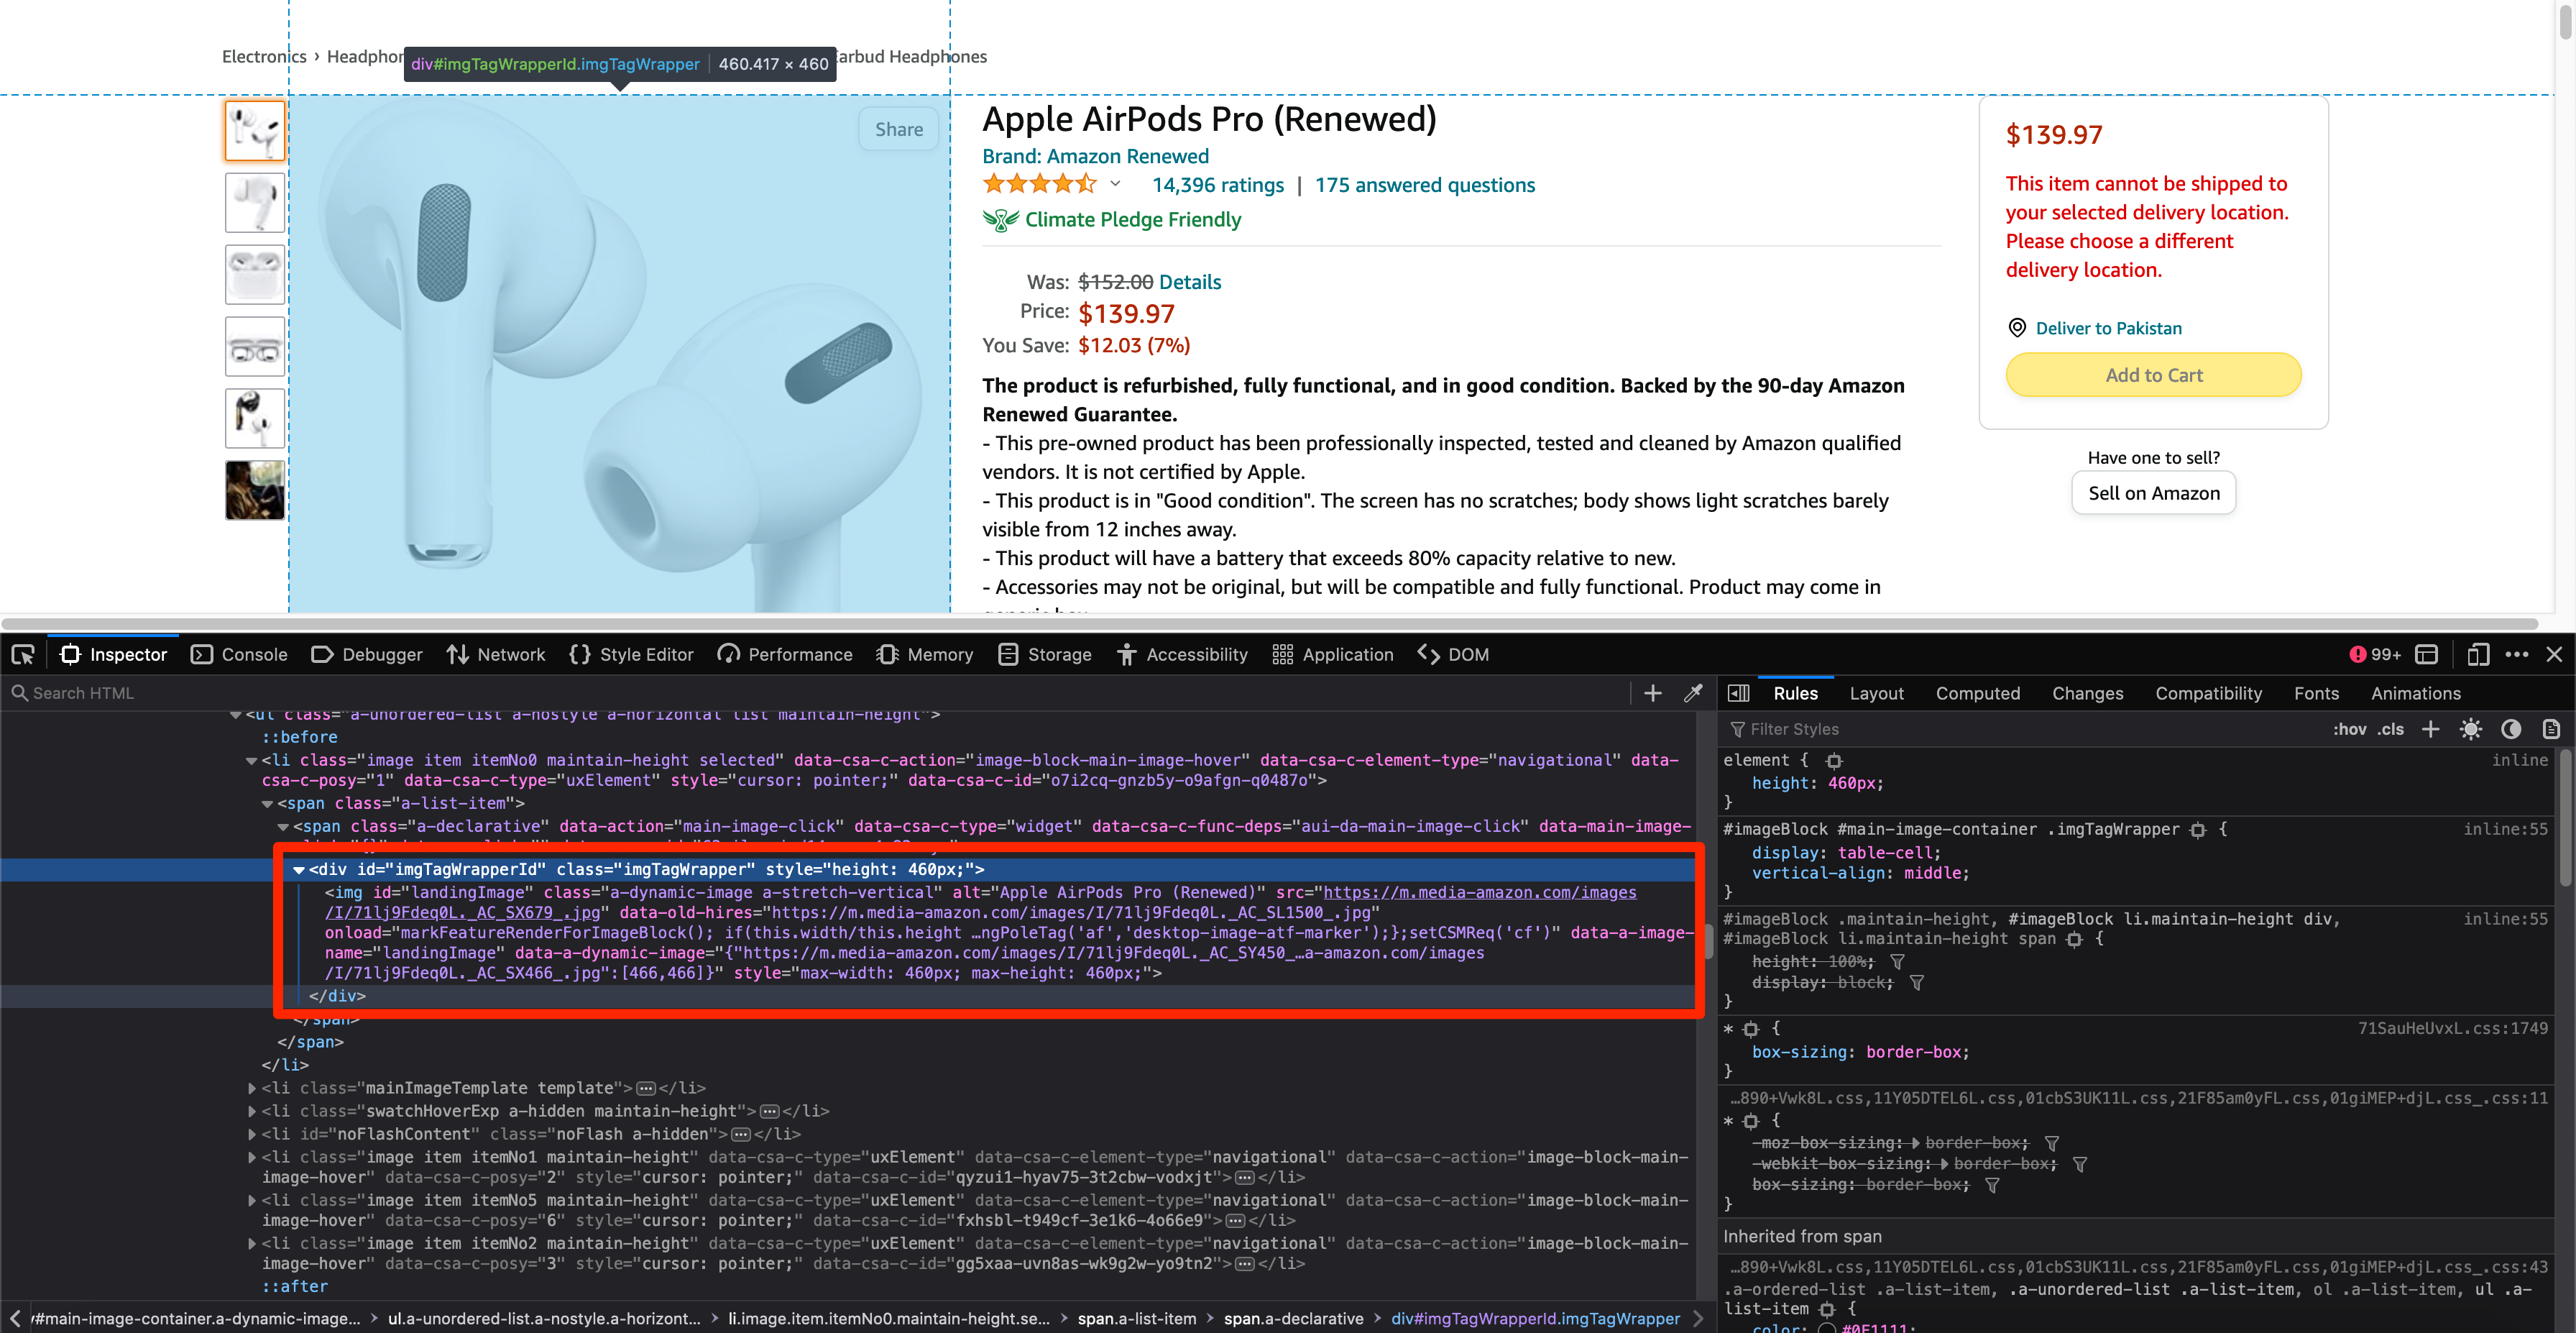Click selector highlighter beside .imgTagWrapper rule
This screenshot has width=2576, height=1333.
[2197, 830]
